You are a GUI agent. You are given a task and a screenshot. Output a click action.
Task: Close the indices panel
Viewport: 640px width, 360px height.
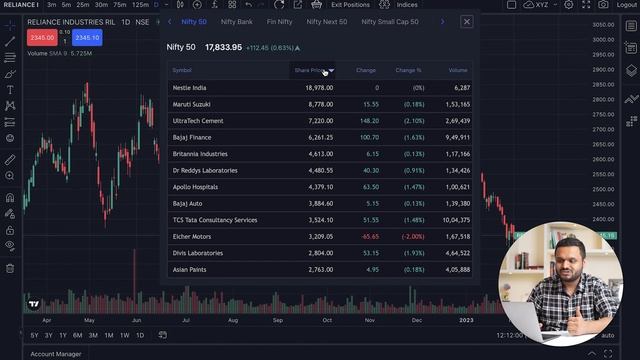click(x=467, y=22)
